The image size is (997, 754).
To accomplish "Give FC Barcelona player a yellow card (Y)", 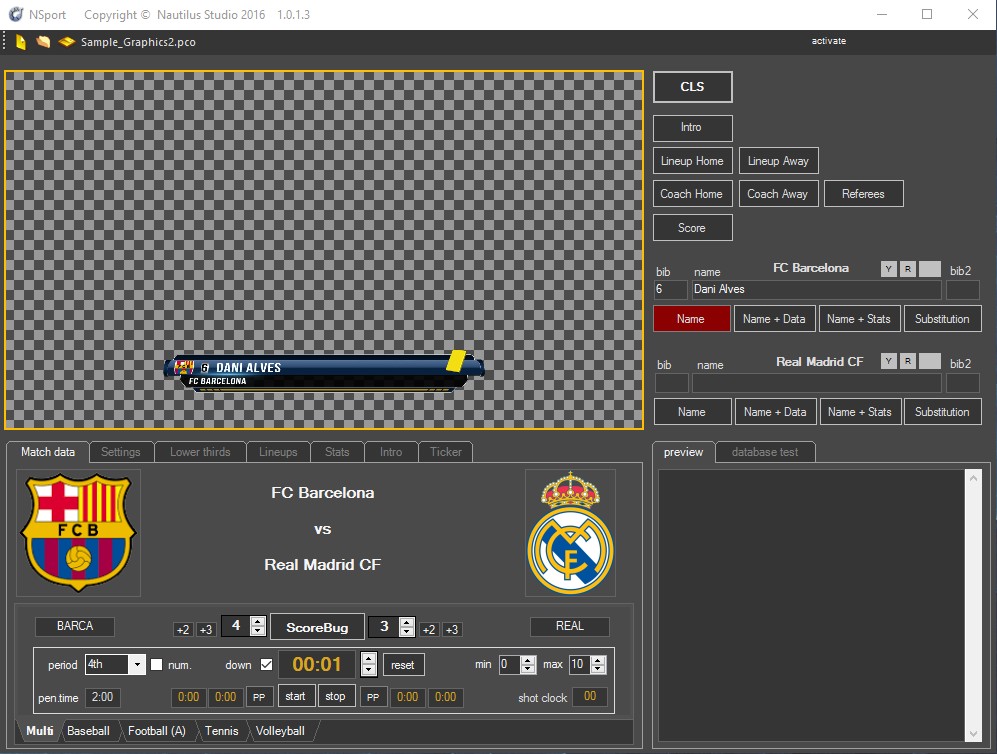I will (x=889, y=269).
